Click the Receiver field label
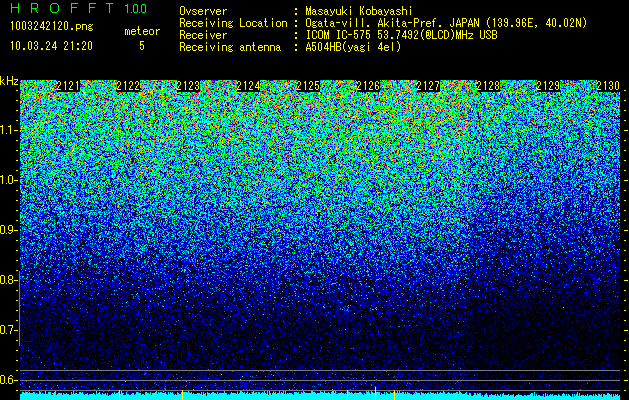Screen dimensions: 629x400 pyautogui.click(x=203, y=35)
